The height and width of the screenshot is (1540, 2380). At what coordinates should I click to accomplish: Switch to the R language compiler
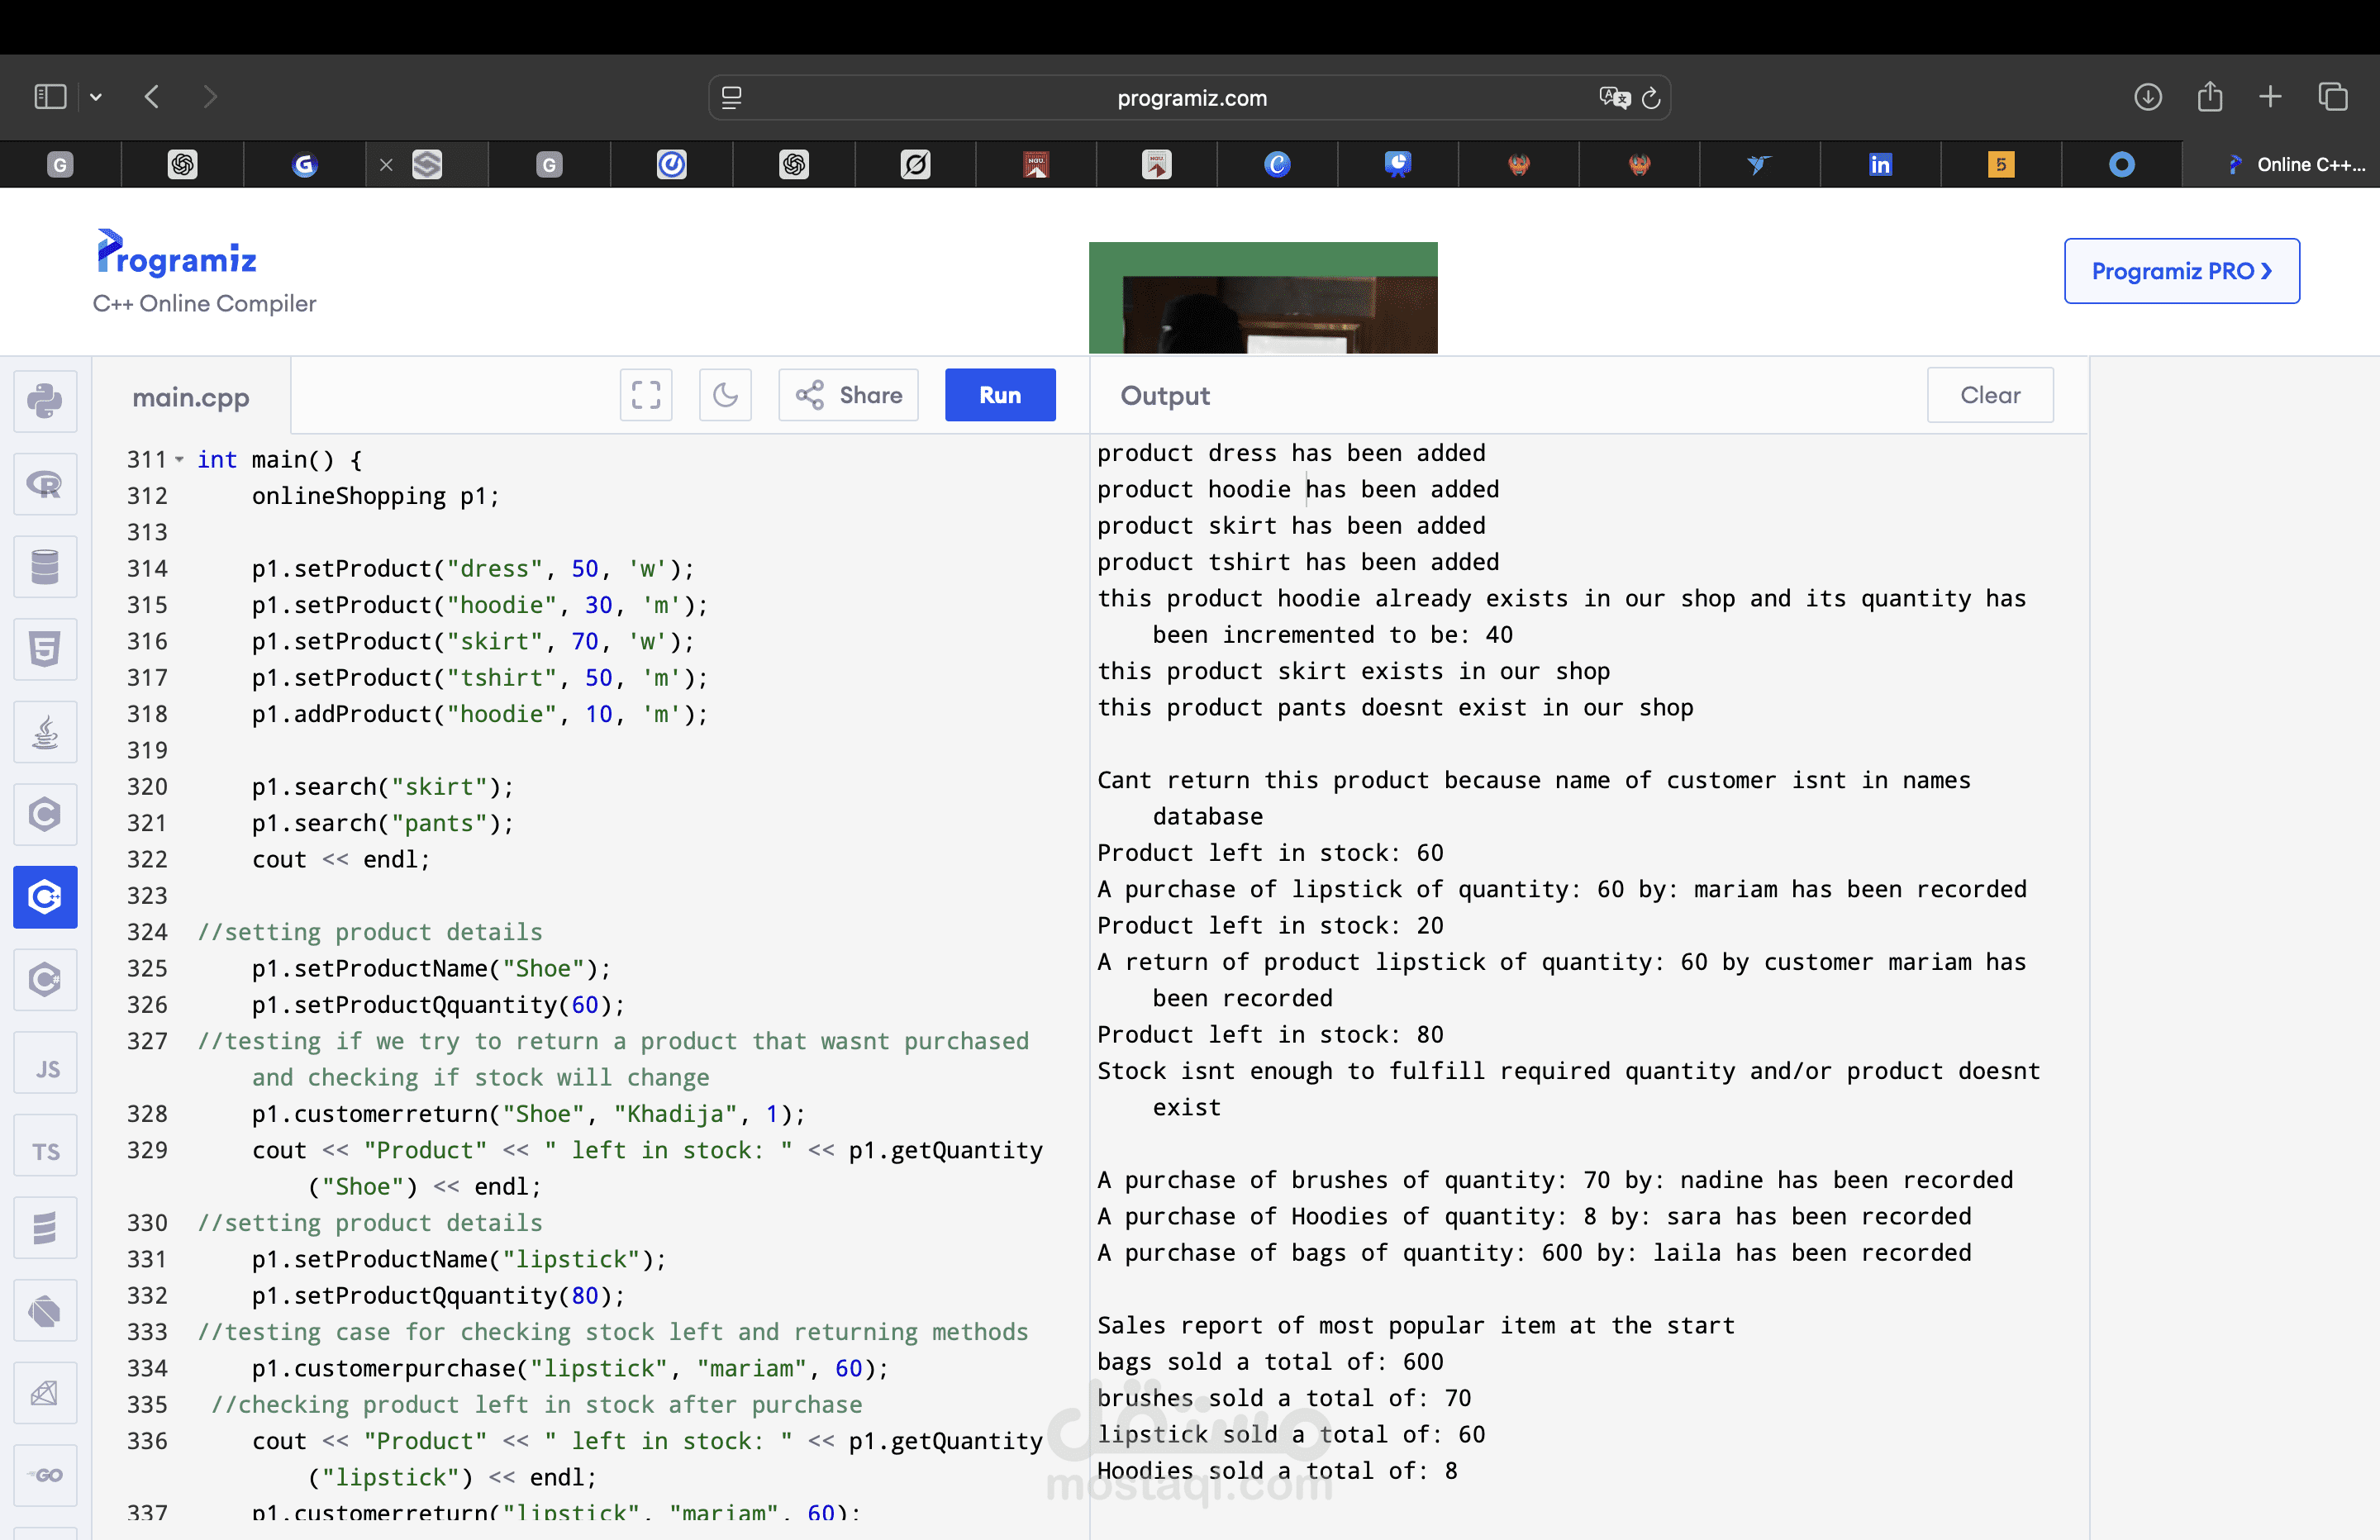tap(45, 484)
